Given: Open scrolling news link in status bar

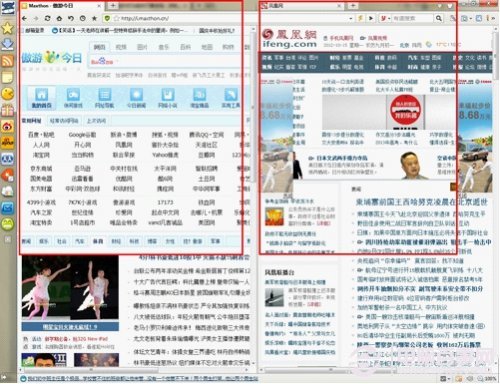Looking at the screenshot, I should (143, 379).
